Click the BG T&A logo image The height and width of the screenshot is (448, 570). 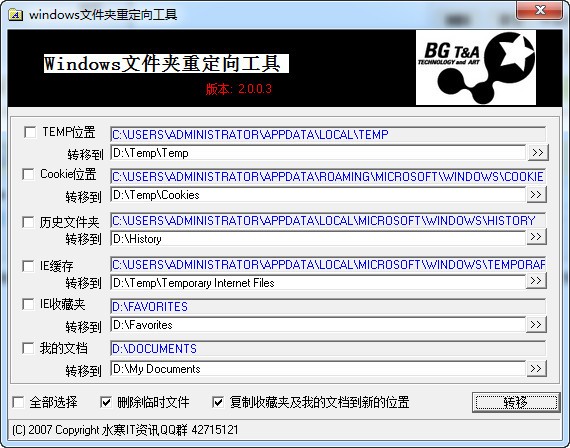(476, 68)
